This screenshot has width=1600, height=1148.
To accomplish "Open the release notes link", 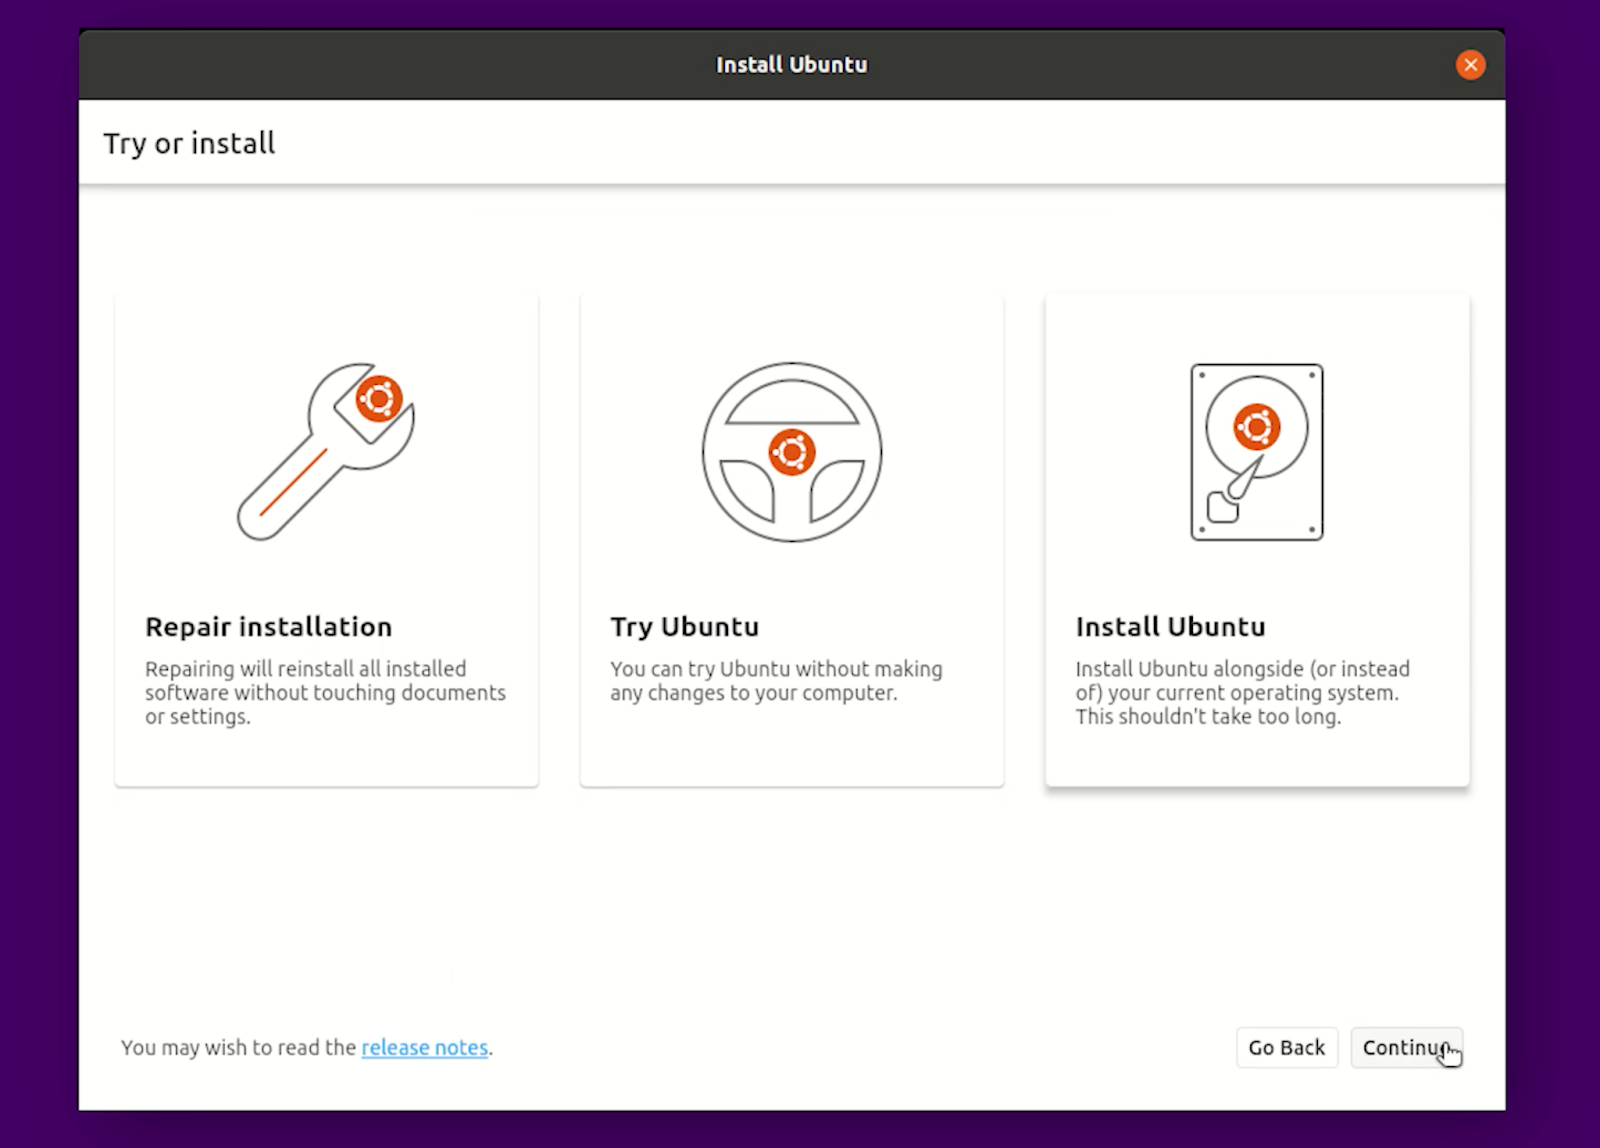I will (424, 1047).
